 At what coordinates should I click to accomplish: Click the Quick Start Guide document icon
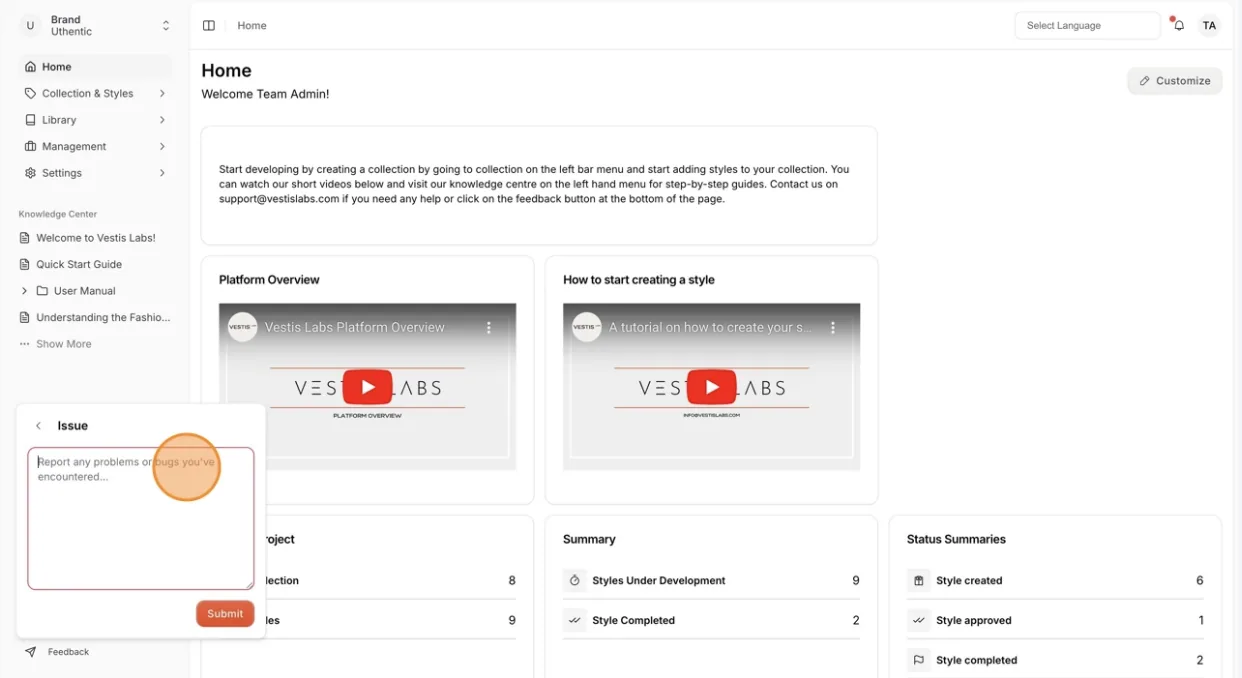point(25,265)
